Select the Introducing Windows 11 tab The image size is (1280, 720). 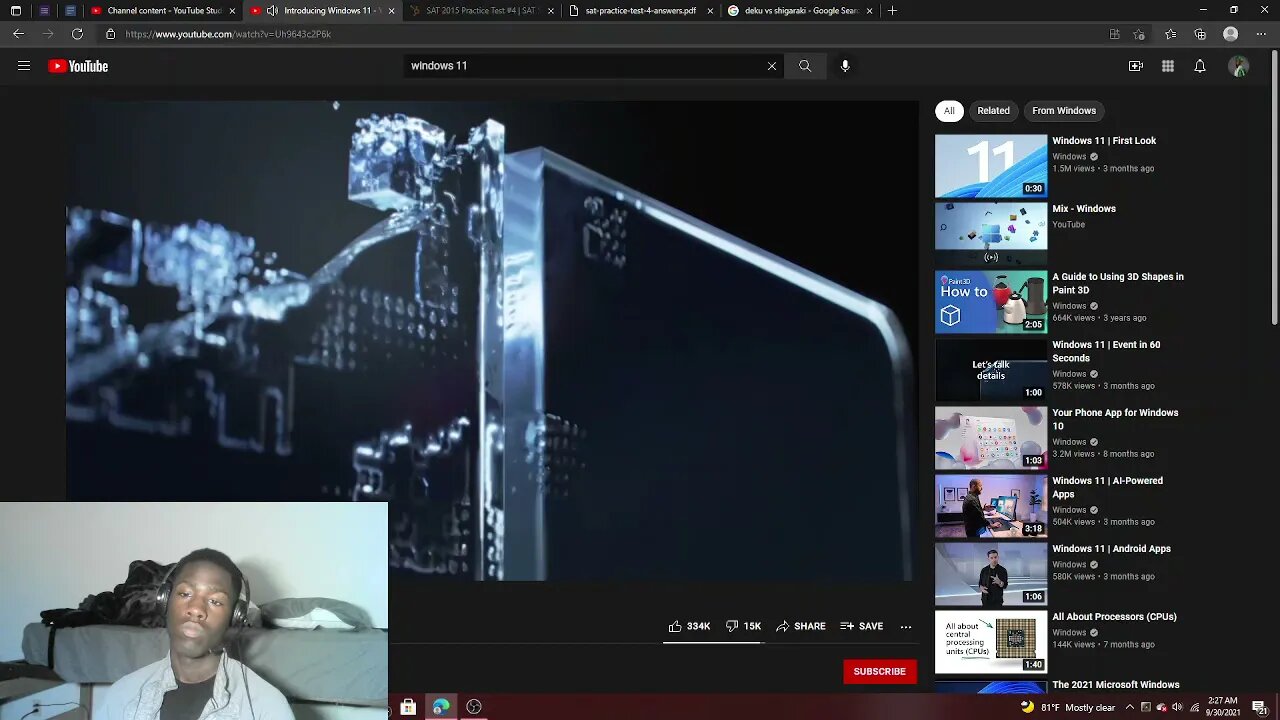(x=322, y=11)
